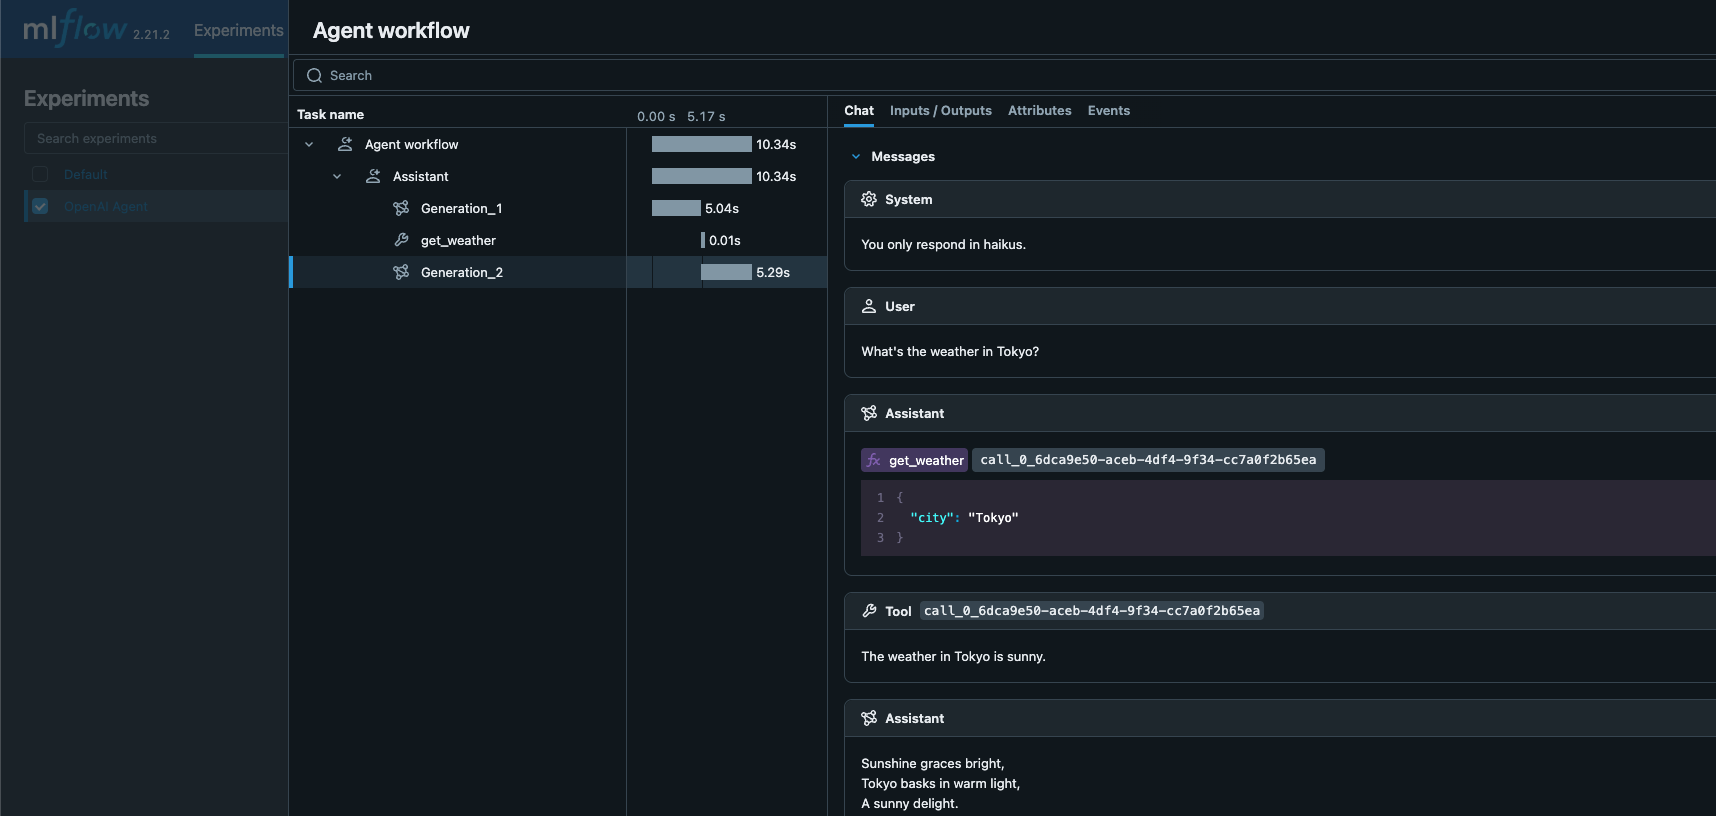1716x816 pixels.
Task: Select the get_weather span row
Action: coord(458,241)
